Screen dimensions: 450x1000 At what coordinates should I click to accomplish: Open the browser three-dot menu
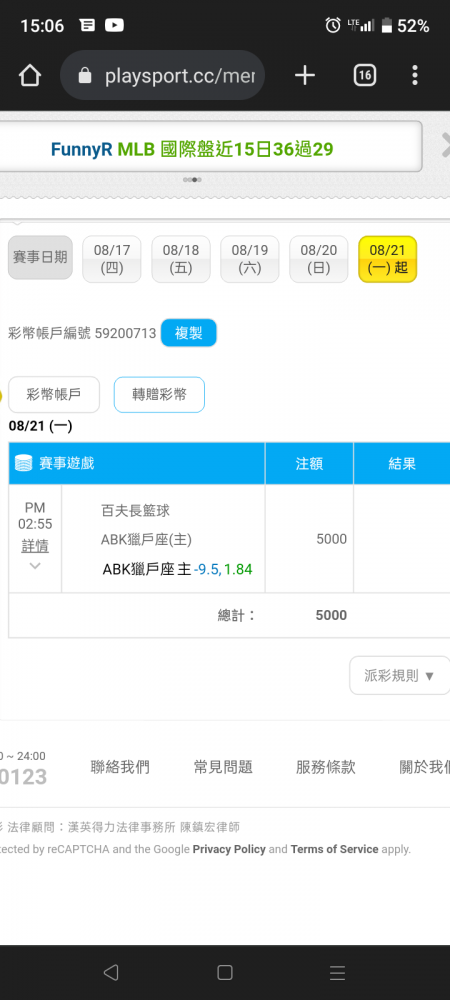tap(415, 76)
